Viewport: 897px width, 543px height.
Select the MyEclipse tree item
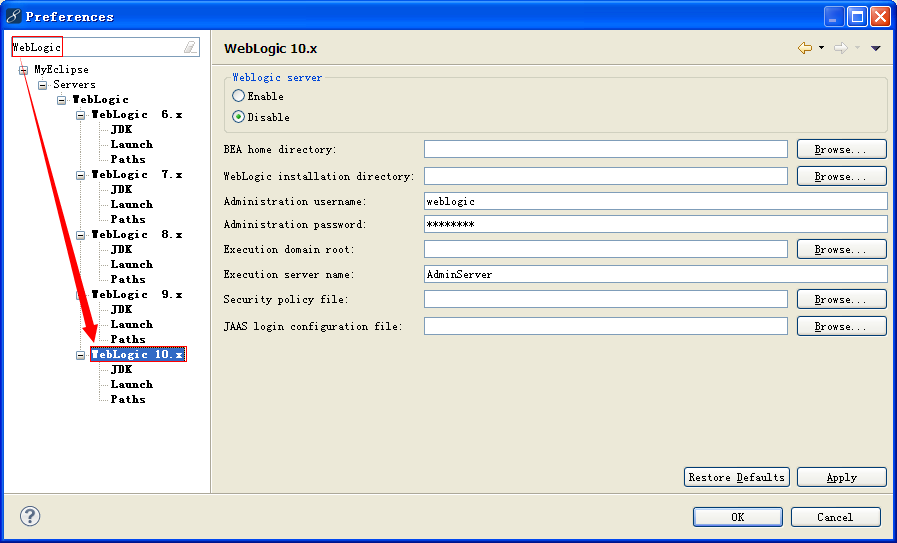61,70
